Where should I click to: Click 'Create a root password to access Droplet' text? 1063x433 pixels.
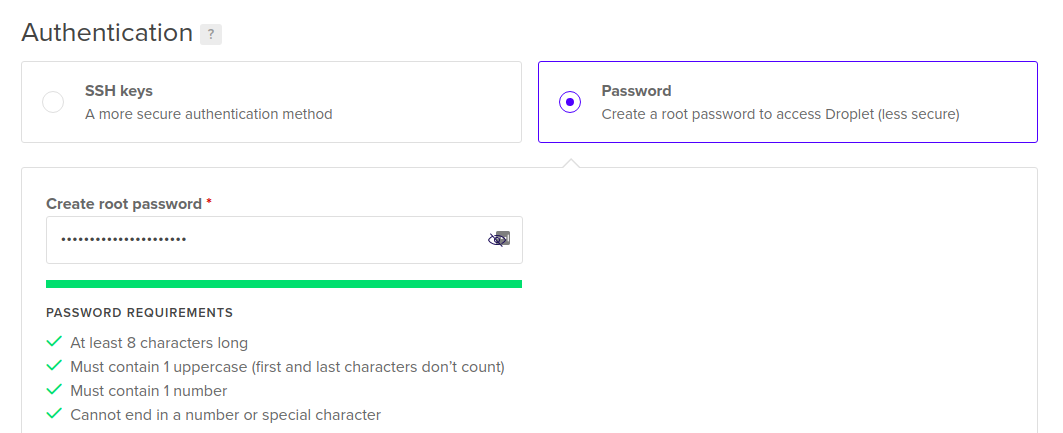(x=780, y=114)
